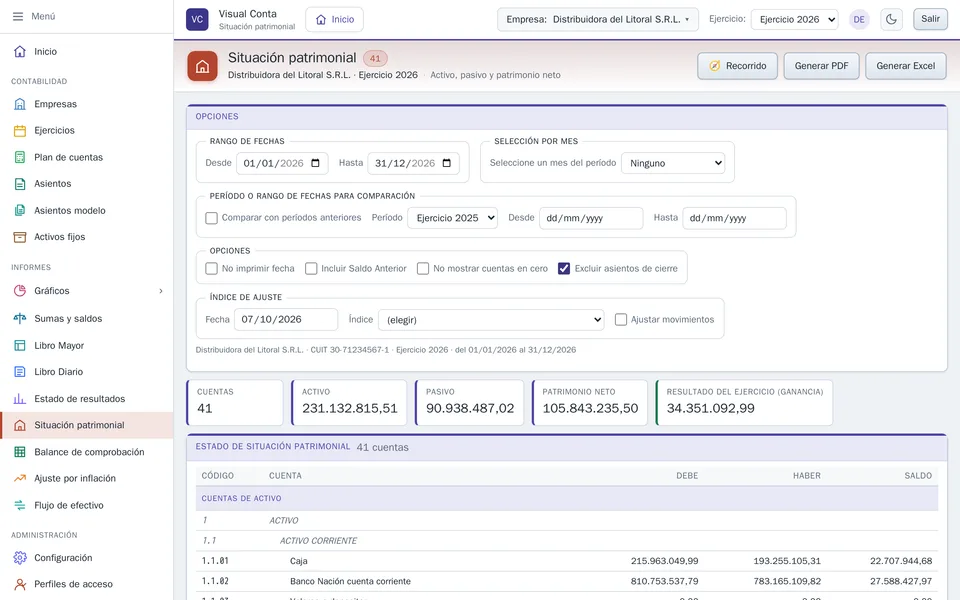Viewport: 960px width, 600px height.
Task: Toggle dark mode moon icon
Action: (891, 20)
